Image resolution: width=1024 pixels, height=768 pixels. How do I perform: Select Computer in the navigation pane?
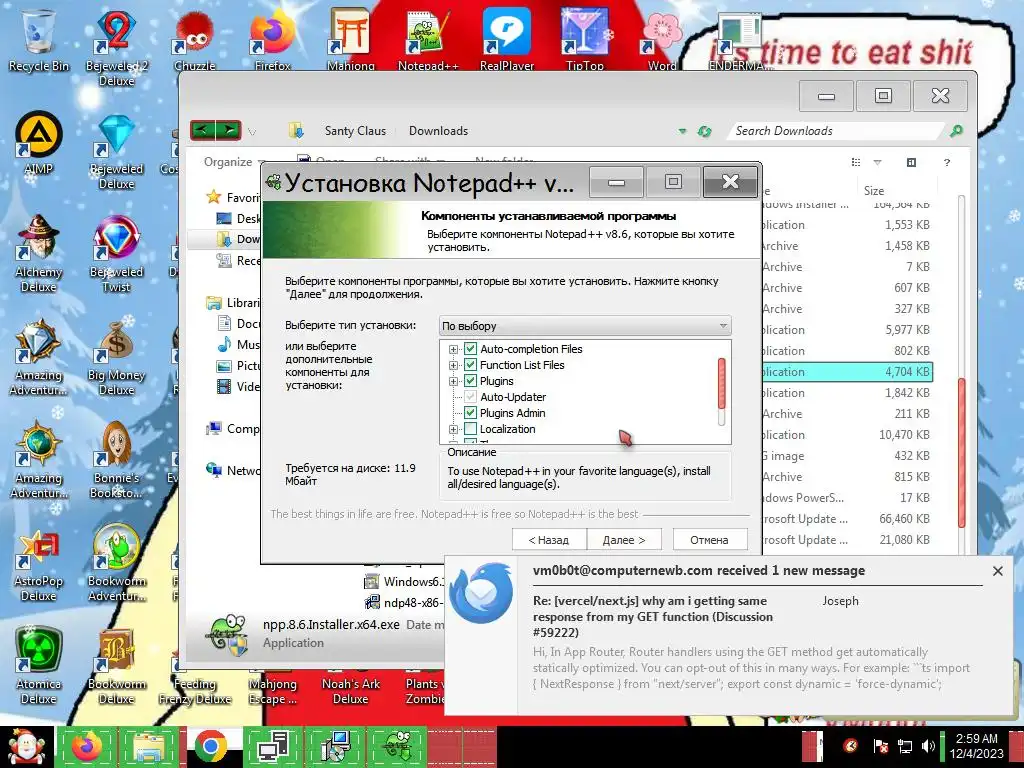click(234, 428)
